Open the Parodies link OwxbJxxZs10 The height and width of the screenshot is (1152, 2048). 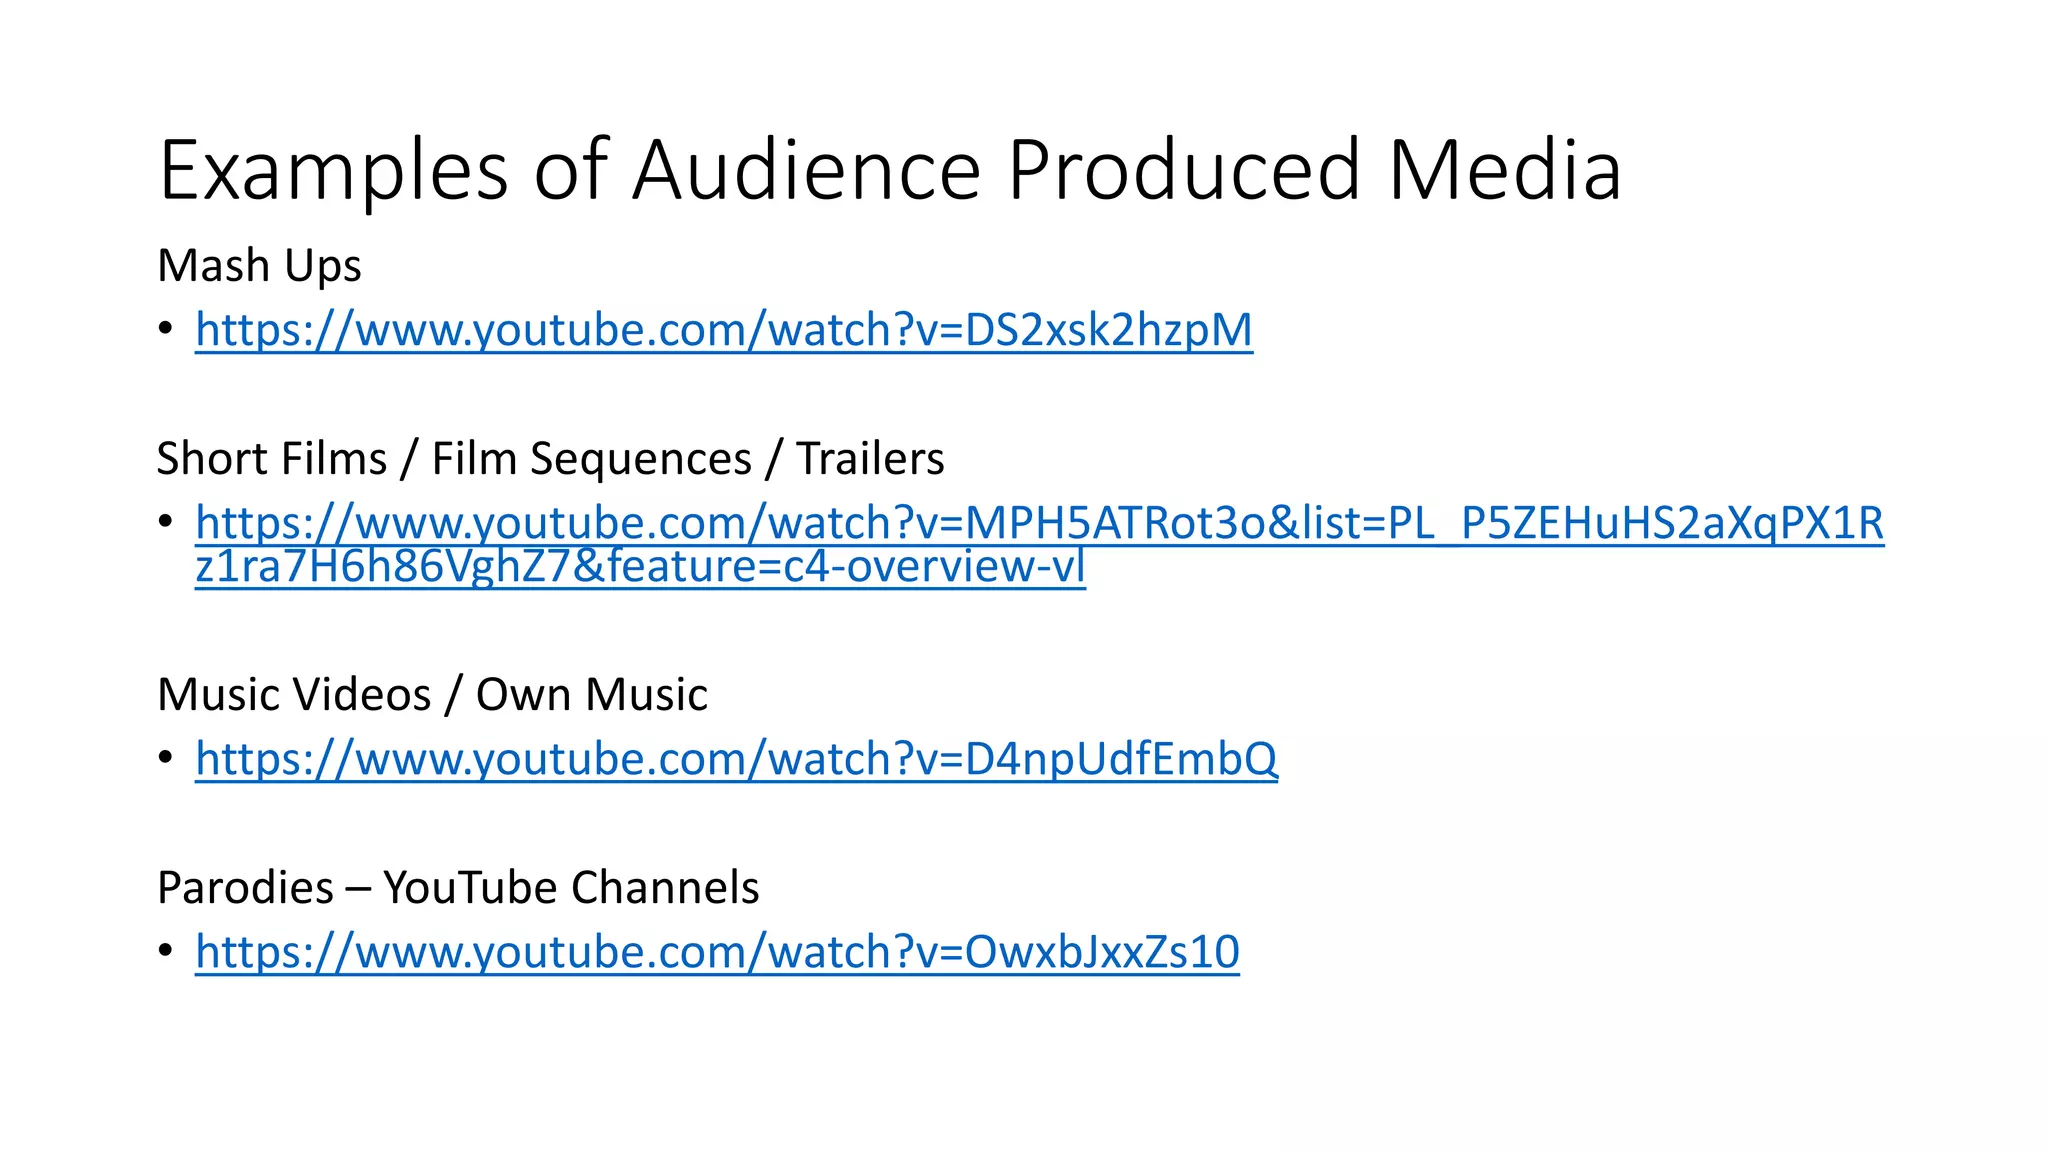[x=717, y=952]
